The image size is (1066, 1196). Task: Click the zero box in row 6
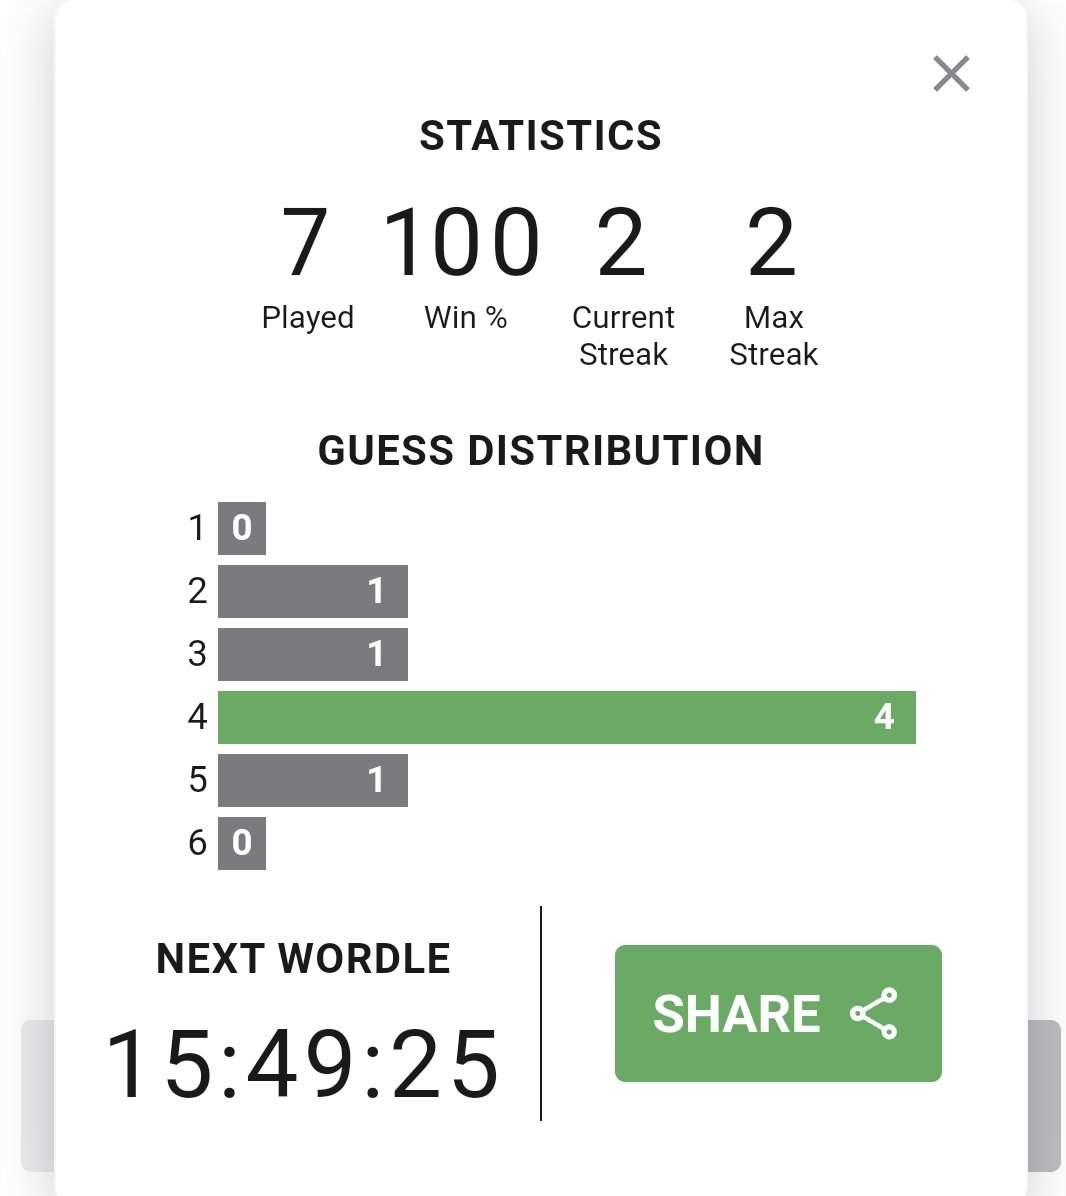242,843
